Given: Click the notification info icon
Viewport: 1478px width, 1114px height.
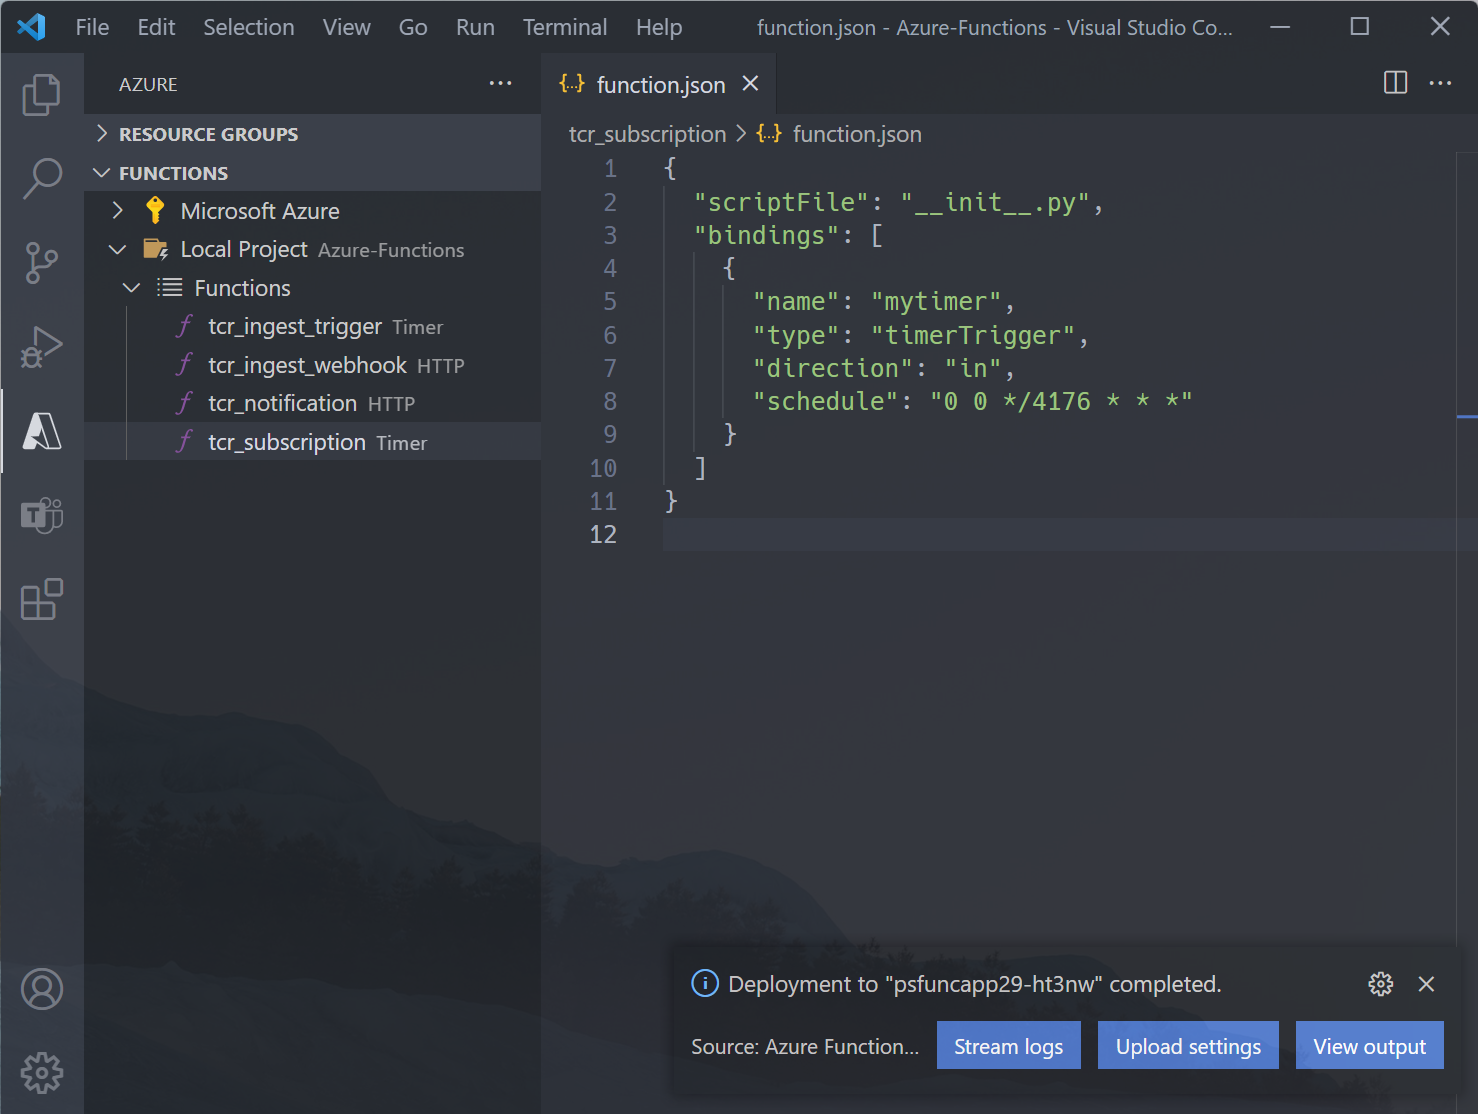Looking at the screenshot, I should point(705,984).
